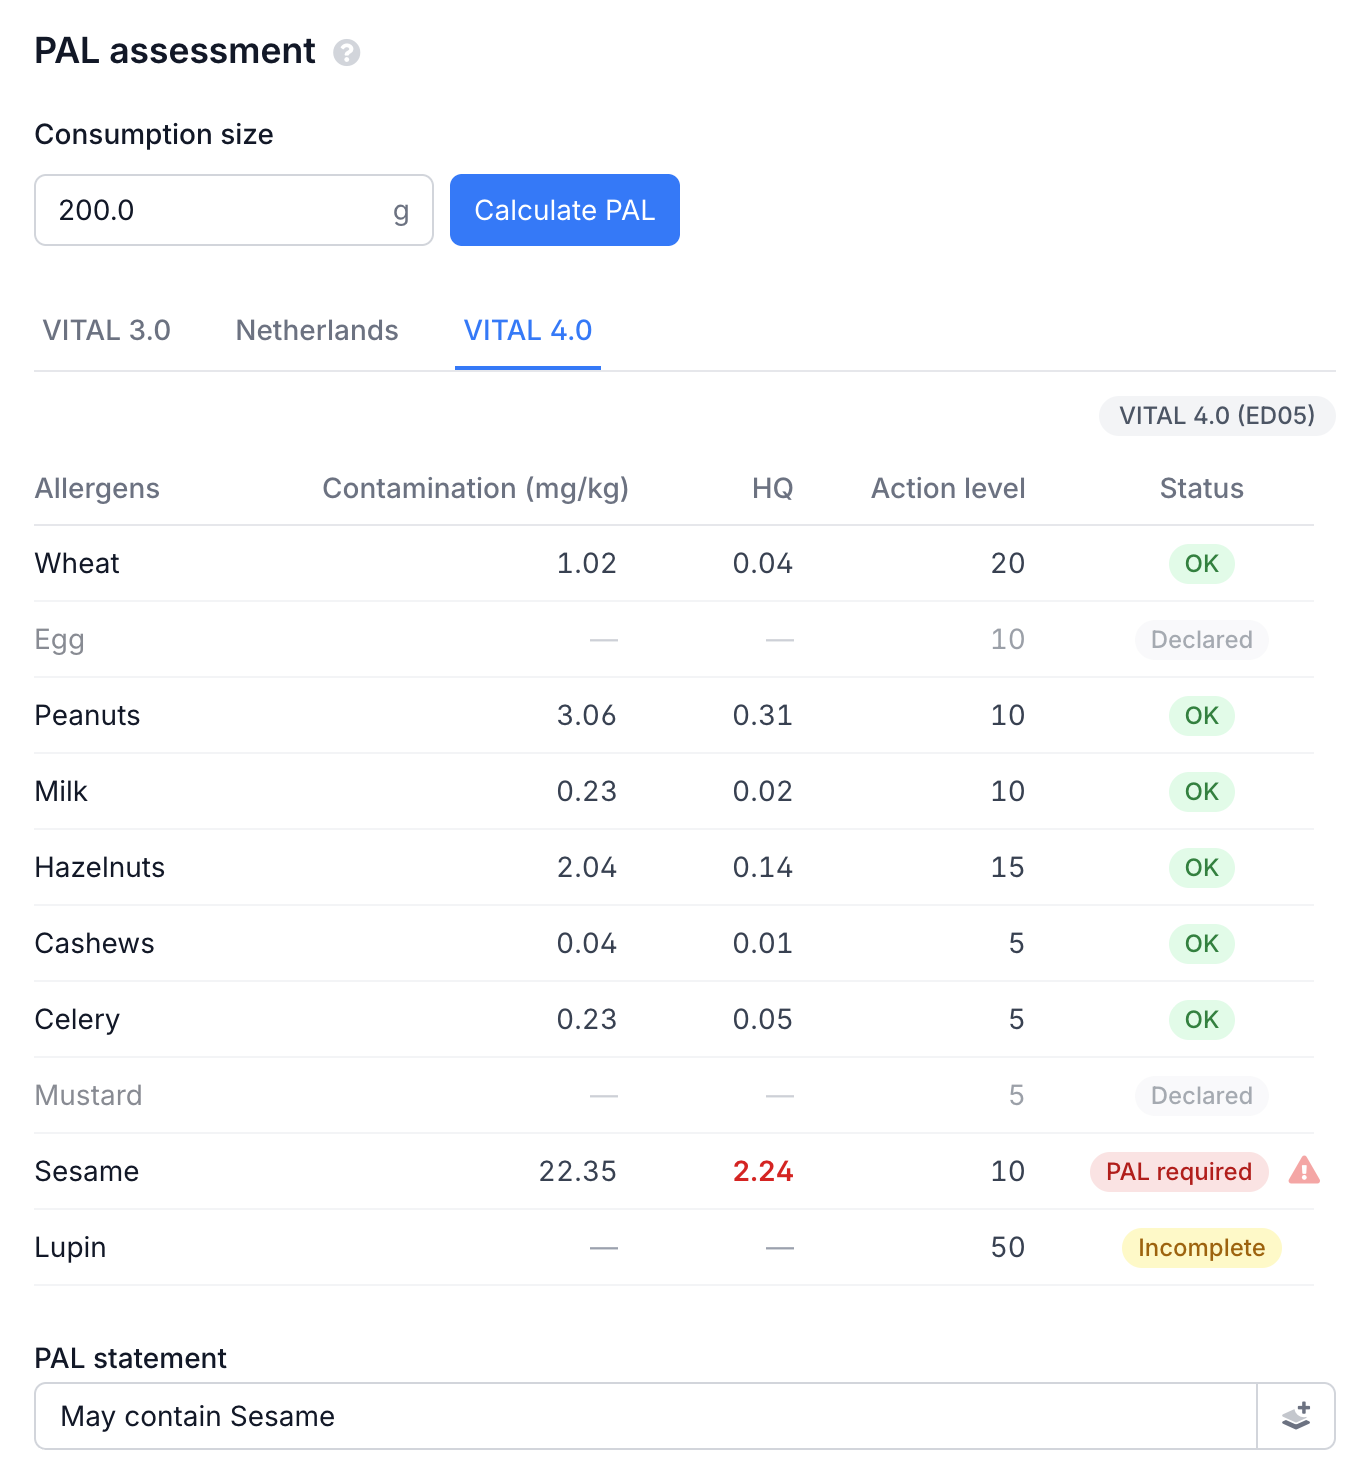
Task: Click the OK status for Wheat
Action: (x=1201, y=563)
